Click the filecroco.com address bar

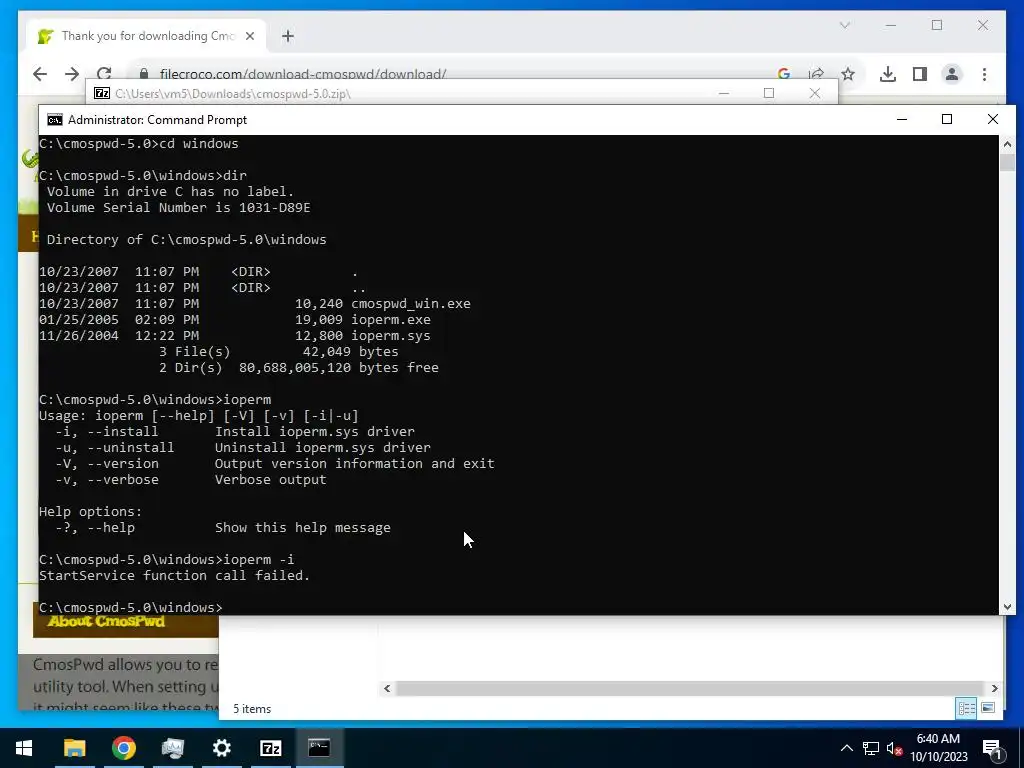click(303, 74)
